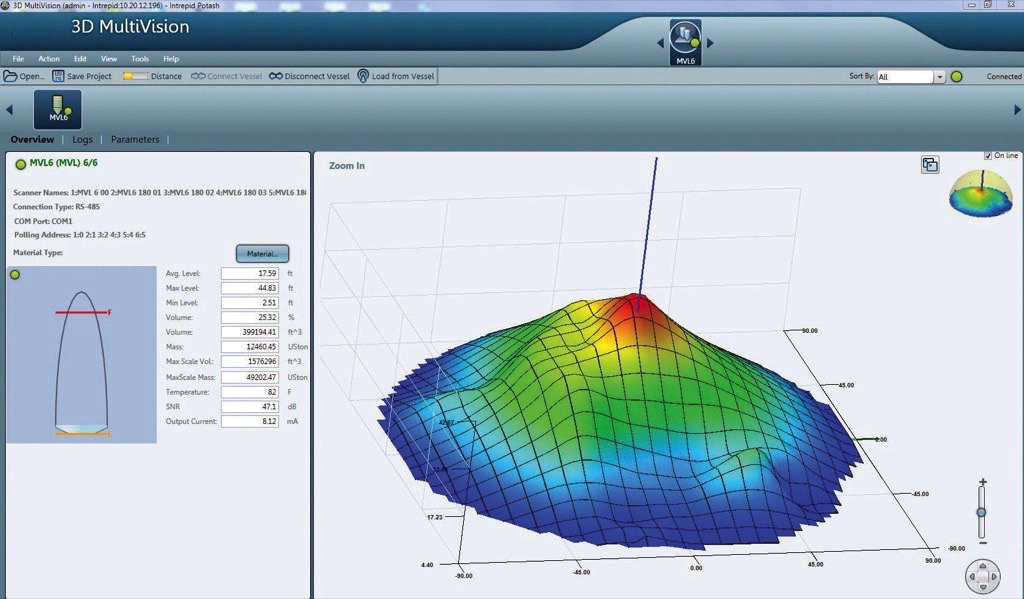
Task: Click the green status dot on silo diagram
Action: (x=15, y=275)
